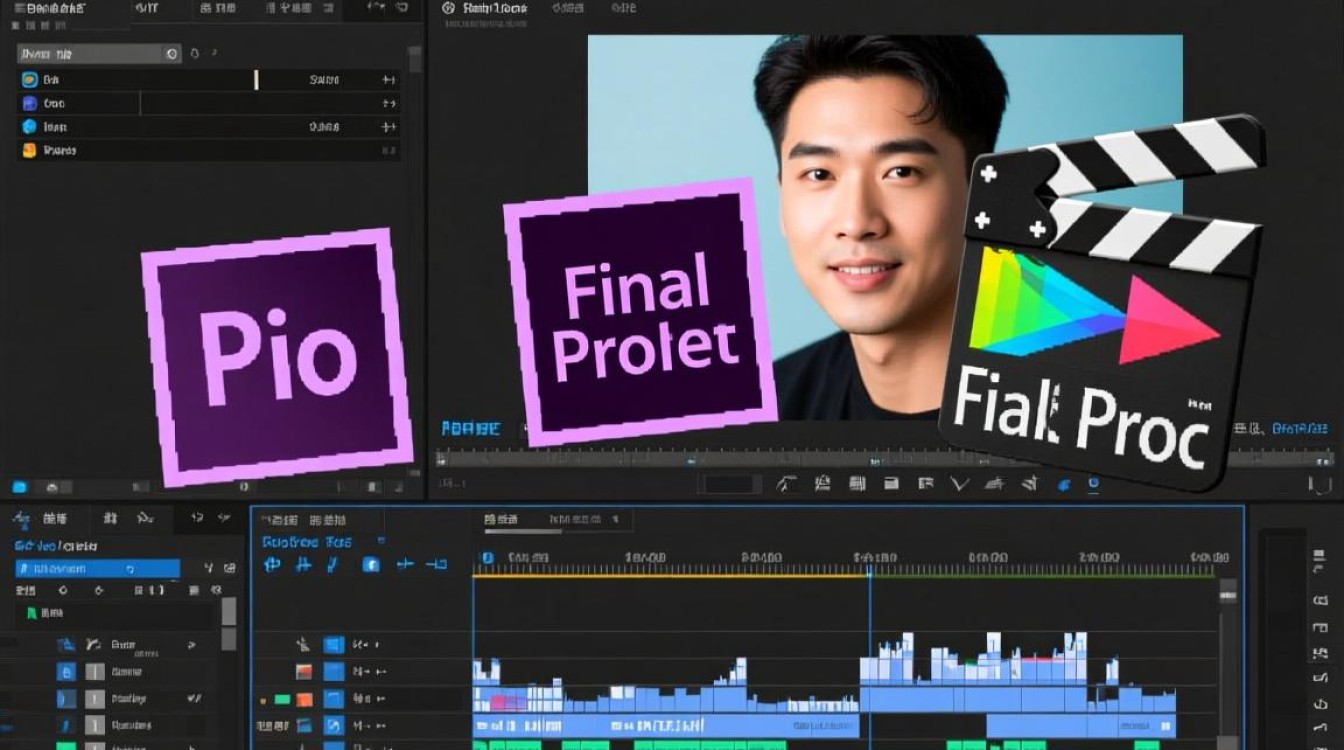The image size is (1344, 750).
Task: Toggle the green indicator in the timeline track headers
Action: [x=282, y=700]
